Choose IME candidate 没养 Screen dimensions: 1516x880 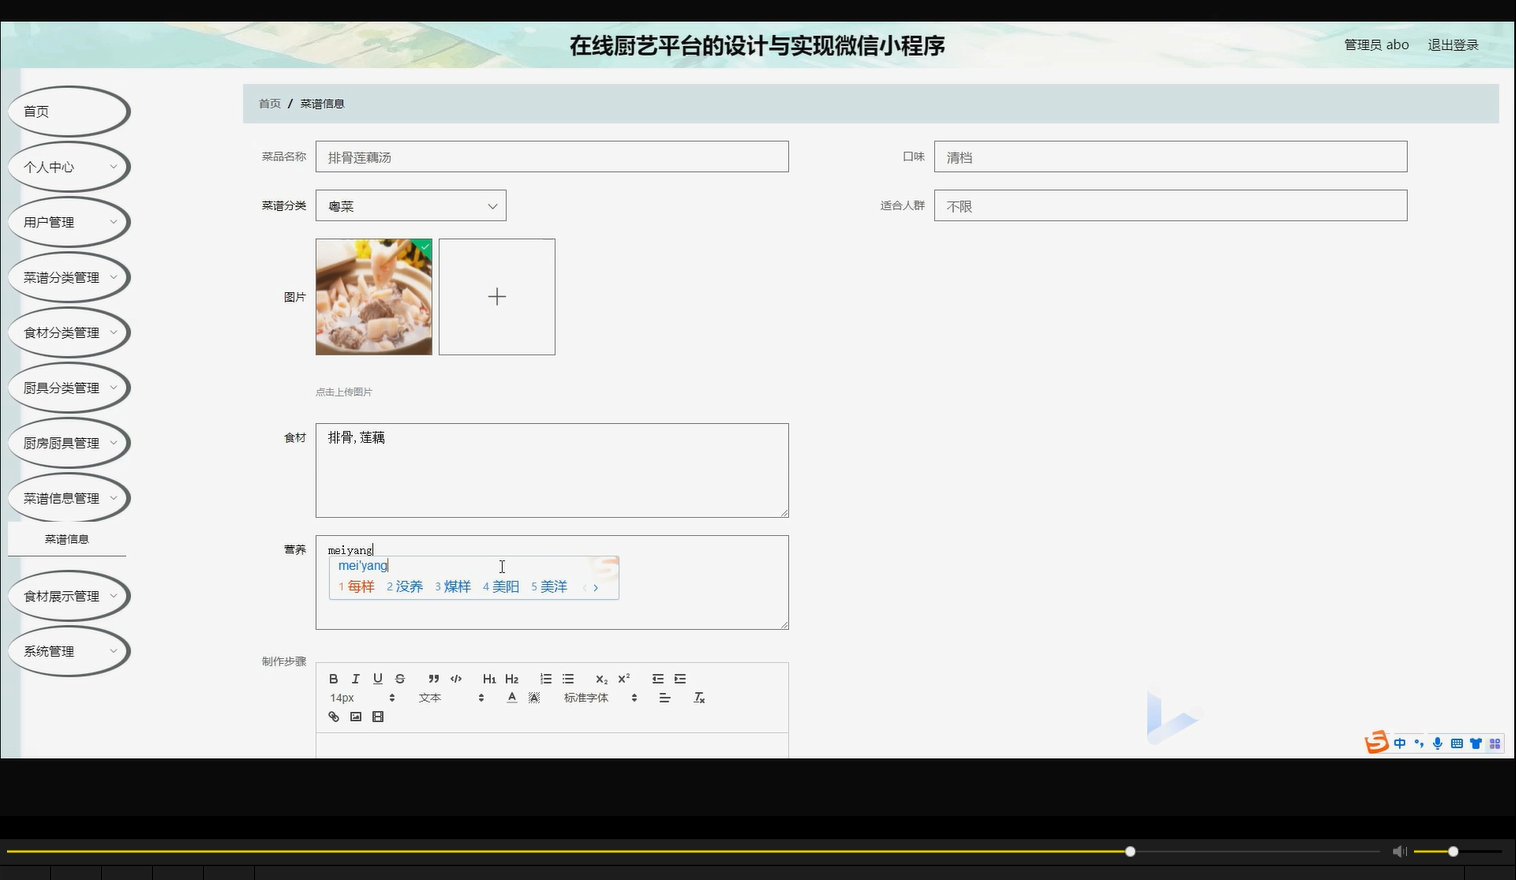pos(405,587)
